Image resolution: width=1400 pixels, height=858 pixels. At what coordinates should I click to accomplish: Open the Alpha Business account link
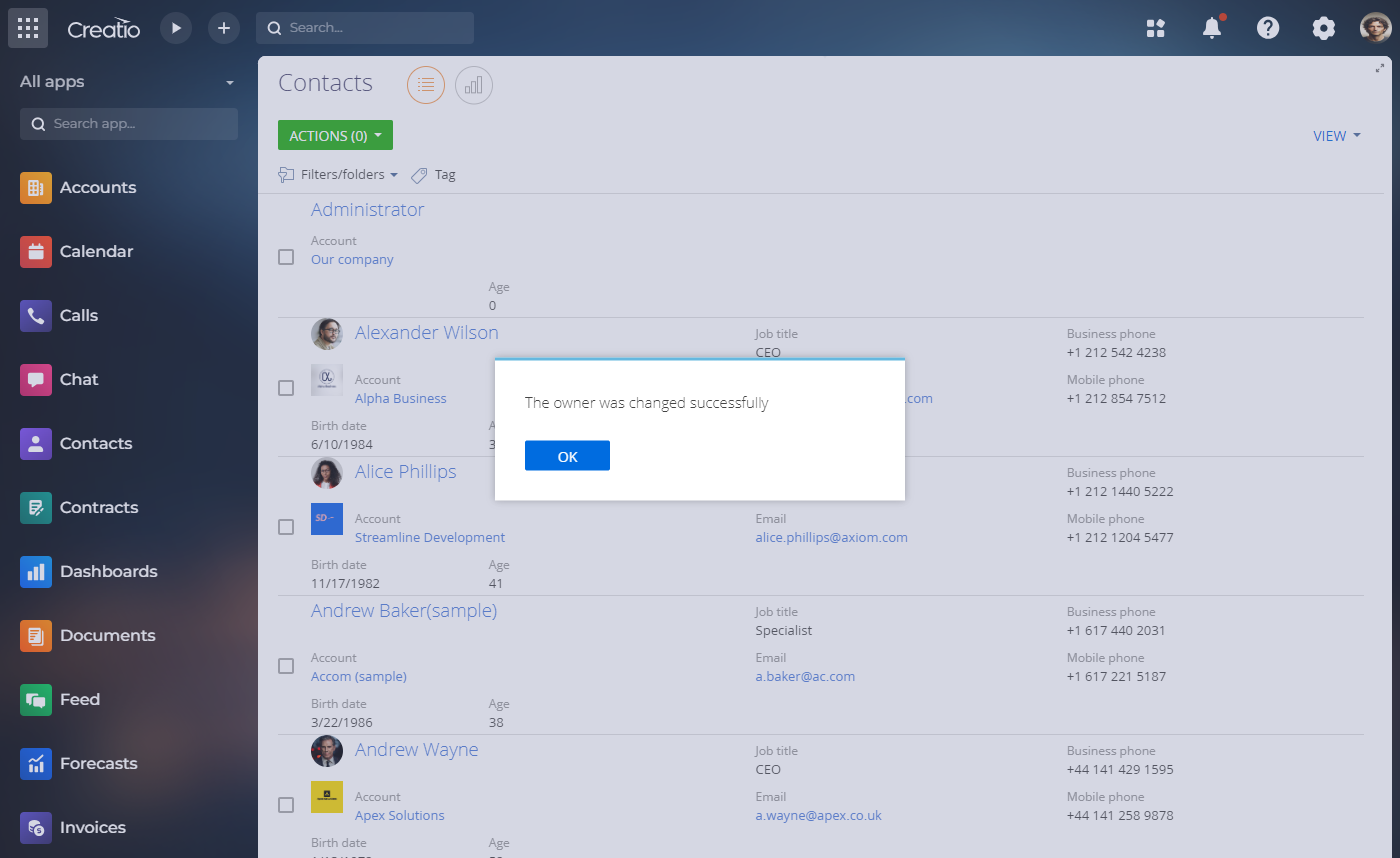pyautogui.click(x=401, y=399)
